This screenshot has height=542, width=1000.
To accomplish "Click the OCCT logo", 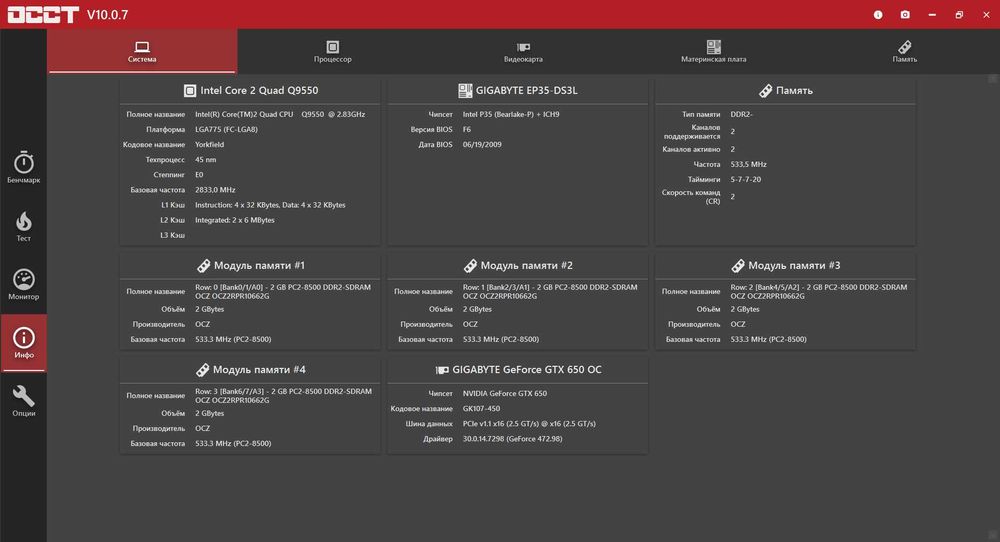I will click(43, 15).
